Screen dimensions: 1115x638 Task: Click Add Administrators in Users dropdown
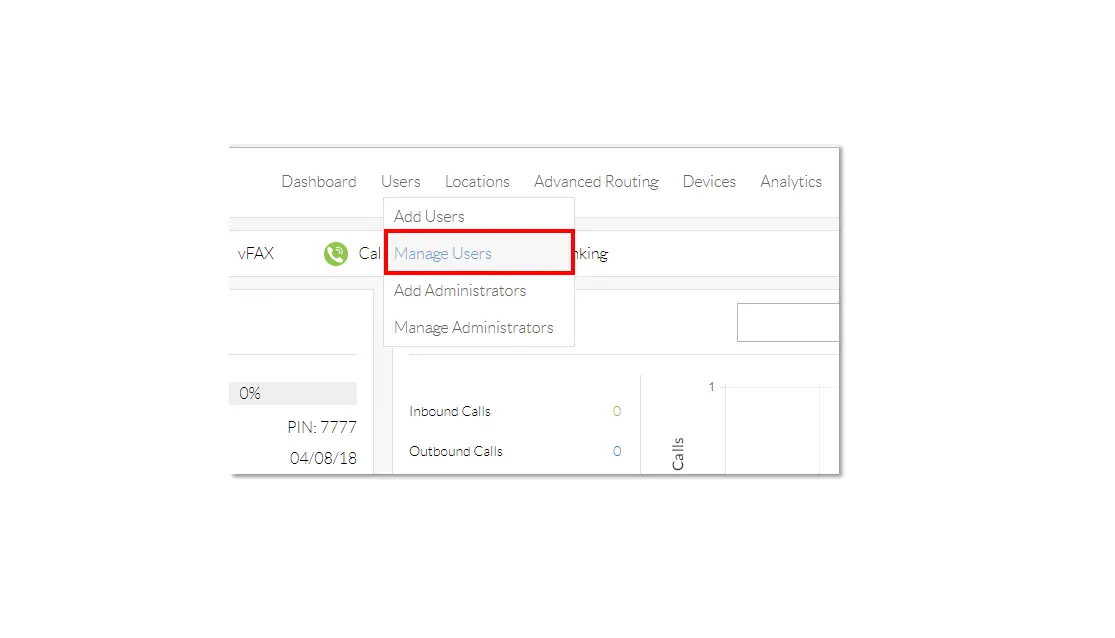tap(460, 291)
